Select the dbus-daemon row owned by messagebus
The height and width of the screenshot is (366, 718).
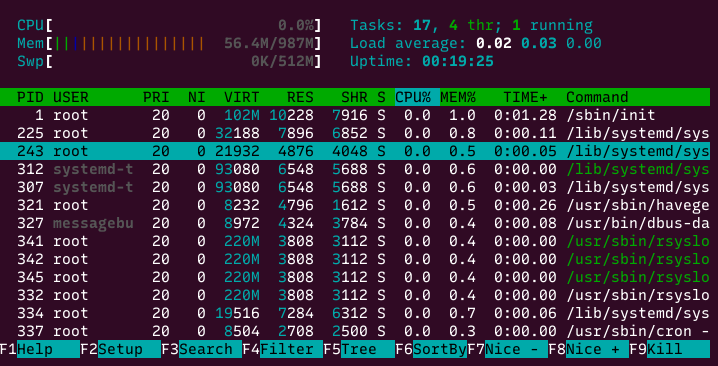click(355, 223)
